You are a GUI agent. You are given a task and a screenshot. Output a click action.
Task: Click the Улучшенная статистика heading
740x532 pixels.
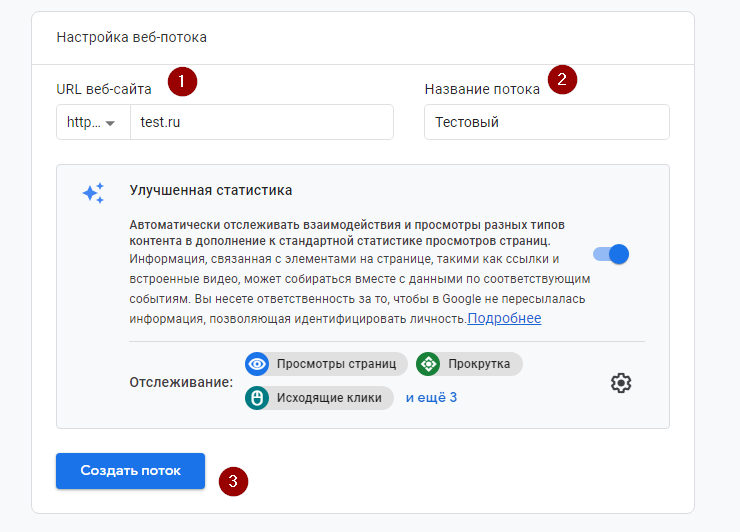pyautogui.click(x=211, y=190)
